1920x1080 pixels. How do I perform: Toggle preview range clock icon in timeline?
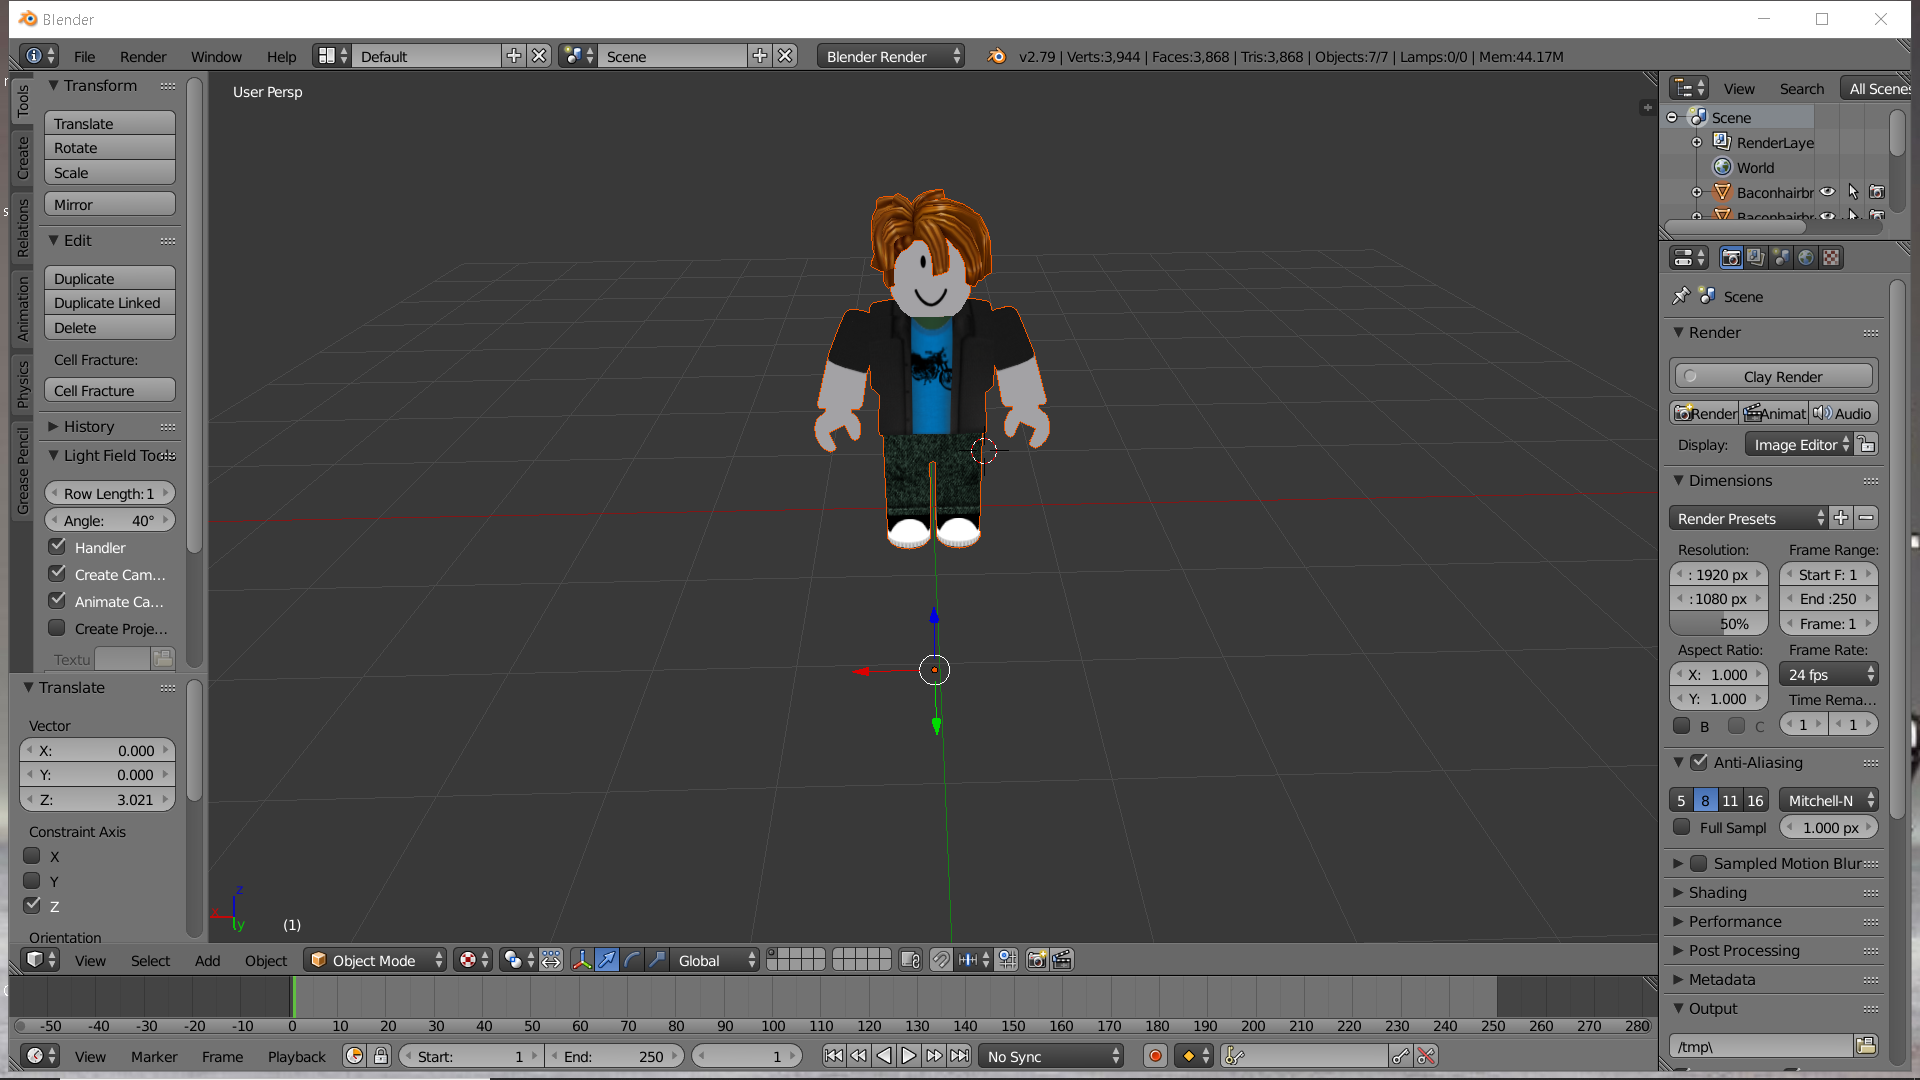click(x=355, y=1056)
